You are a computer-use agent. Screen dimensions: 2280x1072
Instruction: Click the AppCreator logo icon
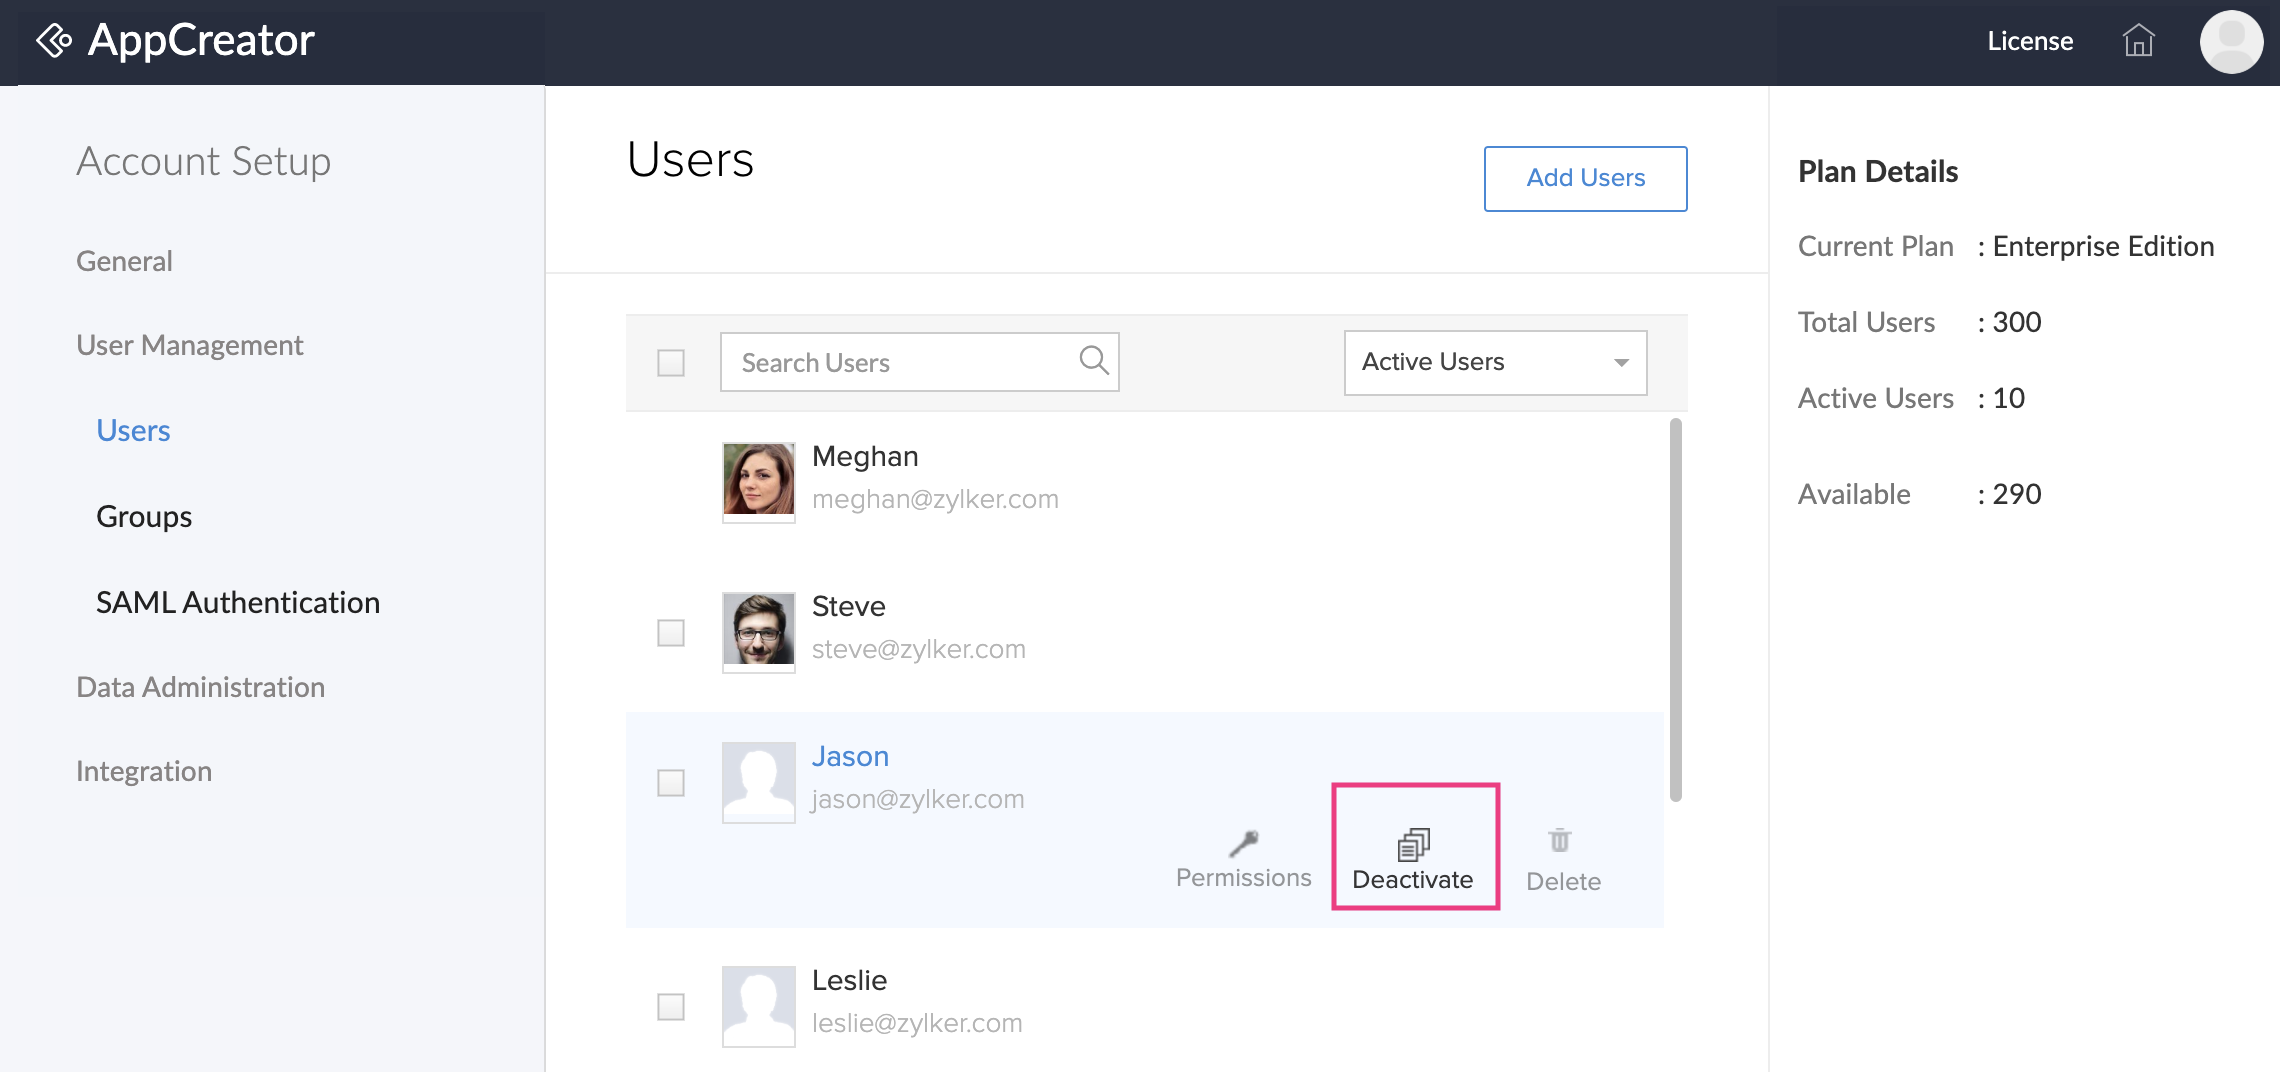click(x=54, y=41)
